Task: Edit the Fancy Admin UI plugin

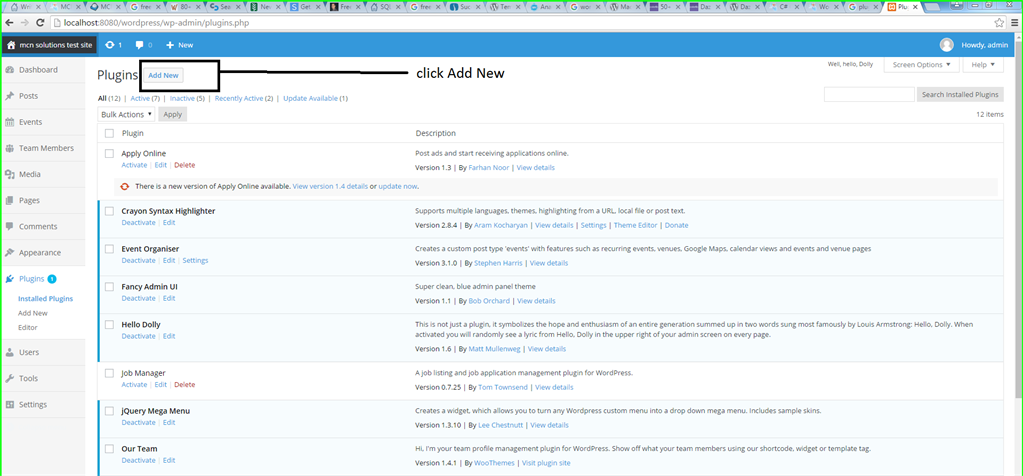Action: [169, 298]
